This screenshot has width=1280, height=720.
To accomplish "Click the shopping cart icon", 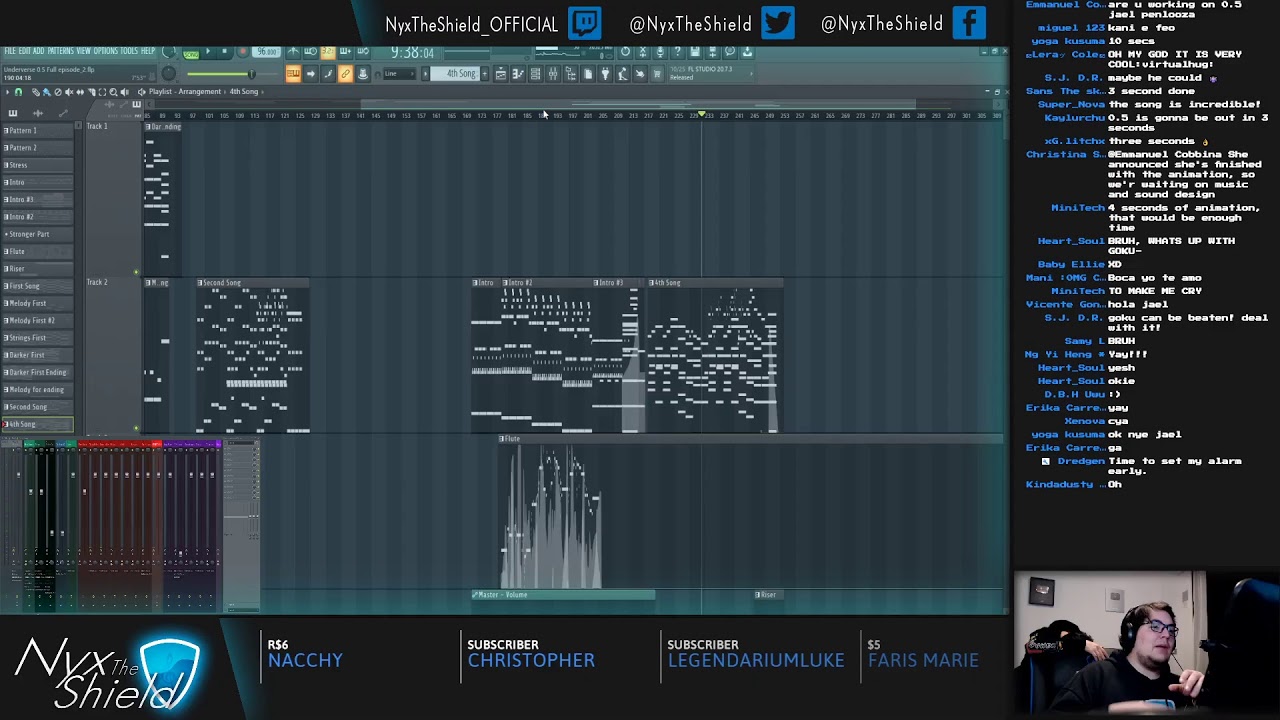I will [657, 74].
